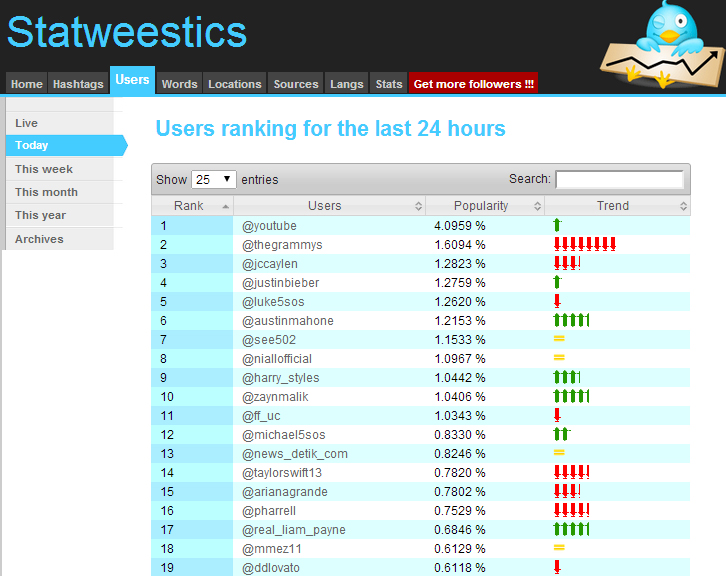Click the yellow equal sign for @news_detik_com
Screen dimensions: 726x576
pyautogui.click(x=559, y=452)
